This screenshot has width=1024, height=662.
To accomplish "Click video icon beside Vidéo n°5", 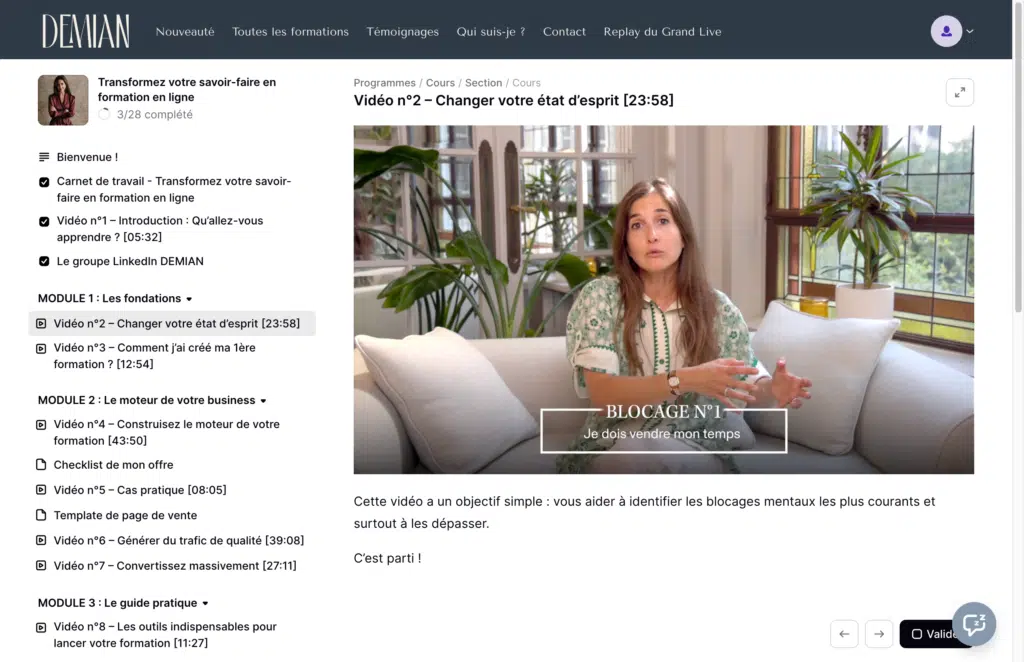I will (41, 490).
